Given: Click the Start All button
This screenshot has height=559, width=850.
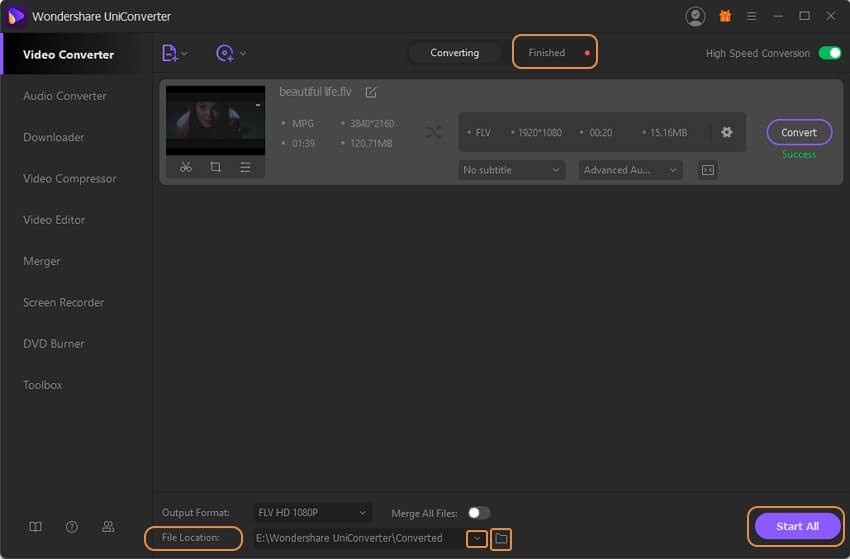Looking at the screenshot, I should [797, 526].
